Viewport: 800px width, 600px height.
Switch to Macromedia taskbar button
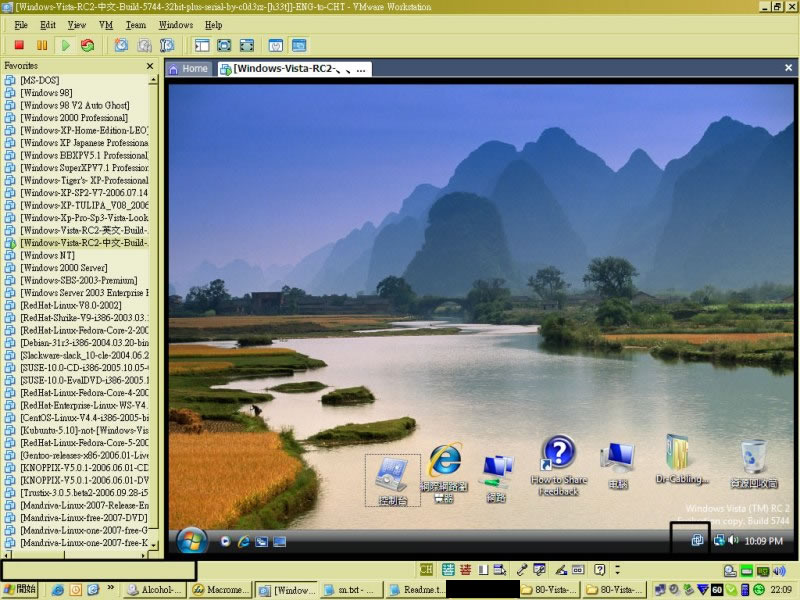pos(221,590)
